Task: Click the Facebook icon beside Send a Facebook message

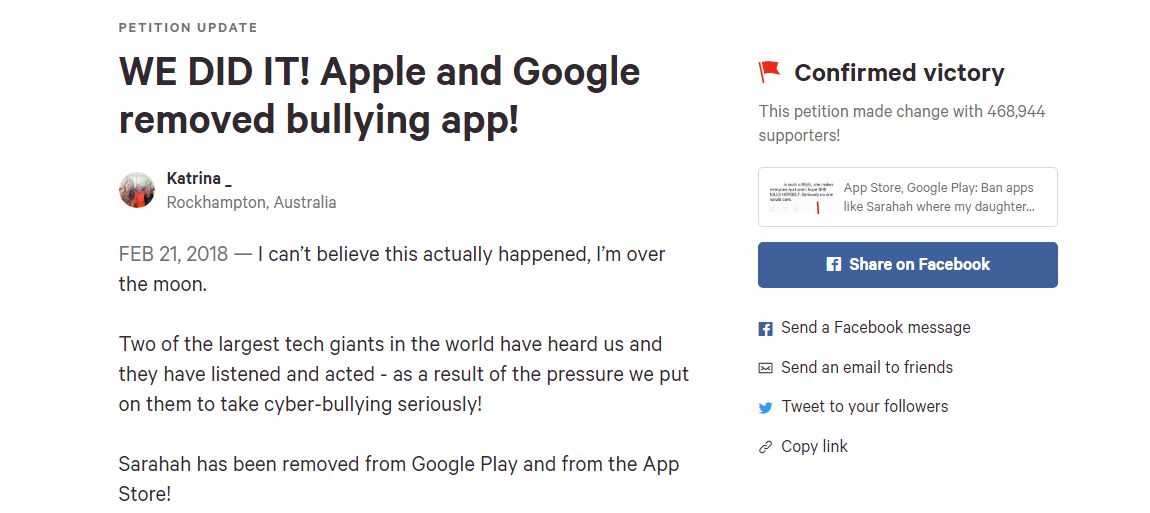Action: [766, 328]
